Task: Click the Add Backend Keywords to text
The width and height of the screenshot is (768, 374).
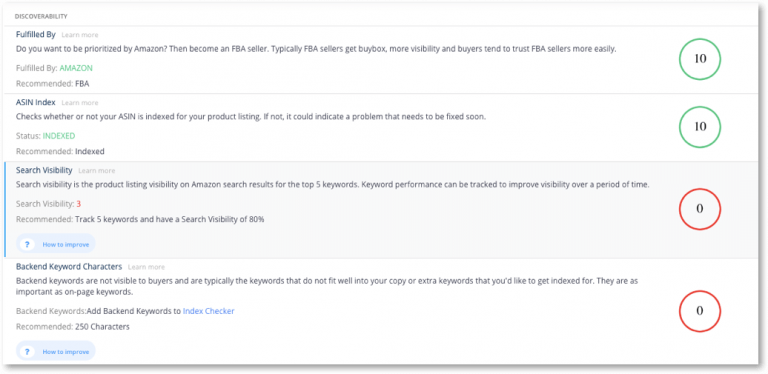Action: [133, 311]
